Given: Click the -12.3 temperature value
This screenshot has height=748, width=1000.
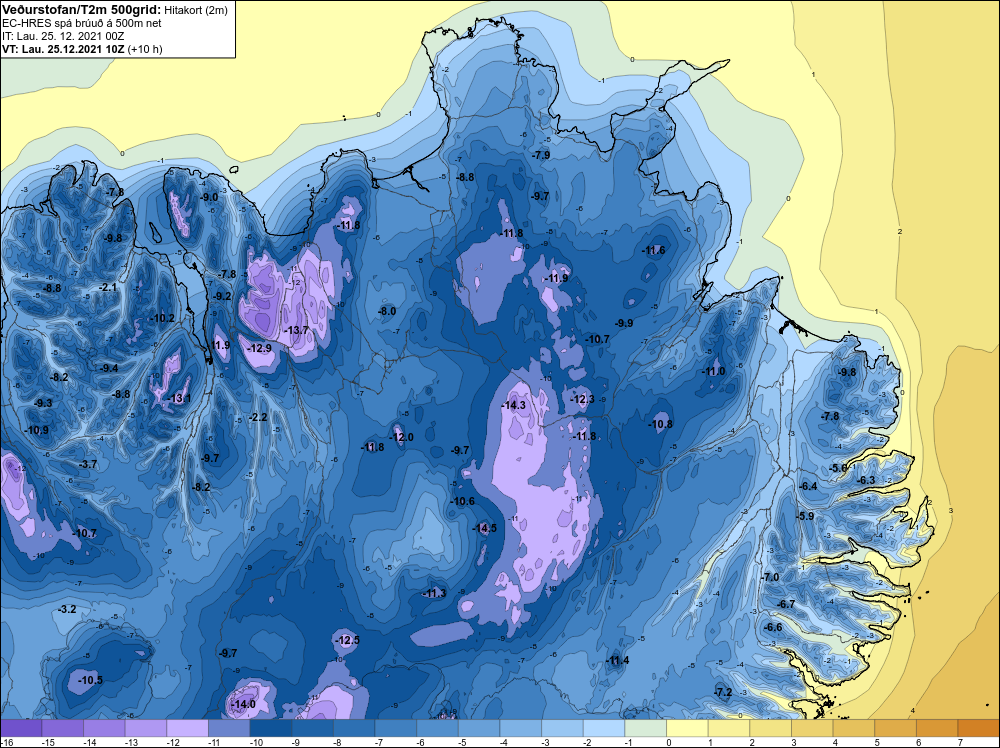Looking at the screenshot, I should (x=582, y=399).
